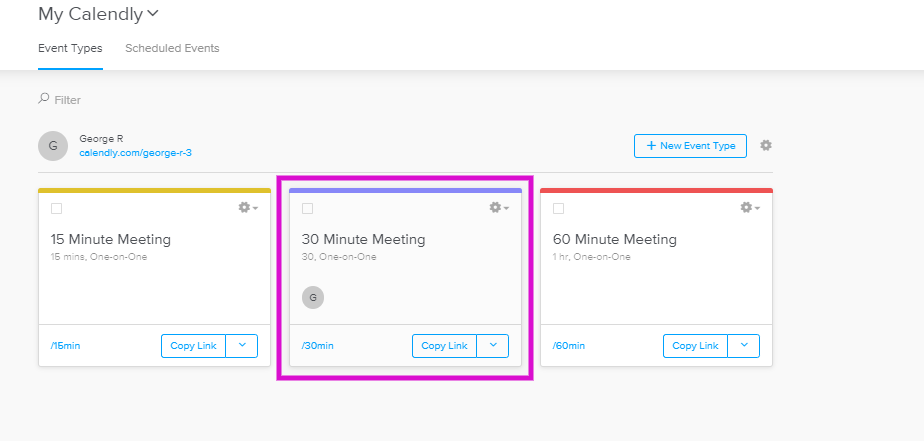The height and width of the screenshot is (441, 924).
Task: Open gear settings on 15 Minute Meeting card
Action: pyautogui.click(x=248, y=208)
